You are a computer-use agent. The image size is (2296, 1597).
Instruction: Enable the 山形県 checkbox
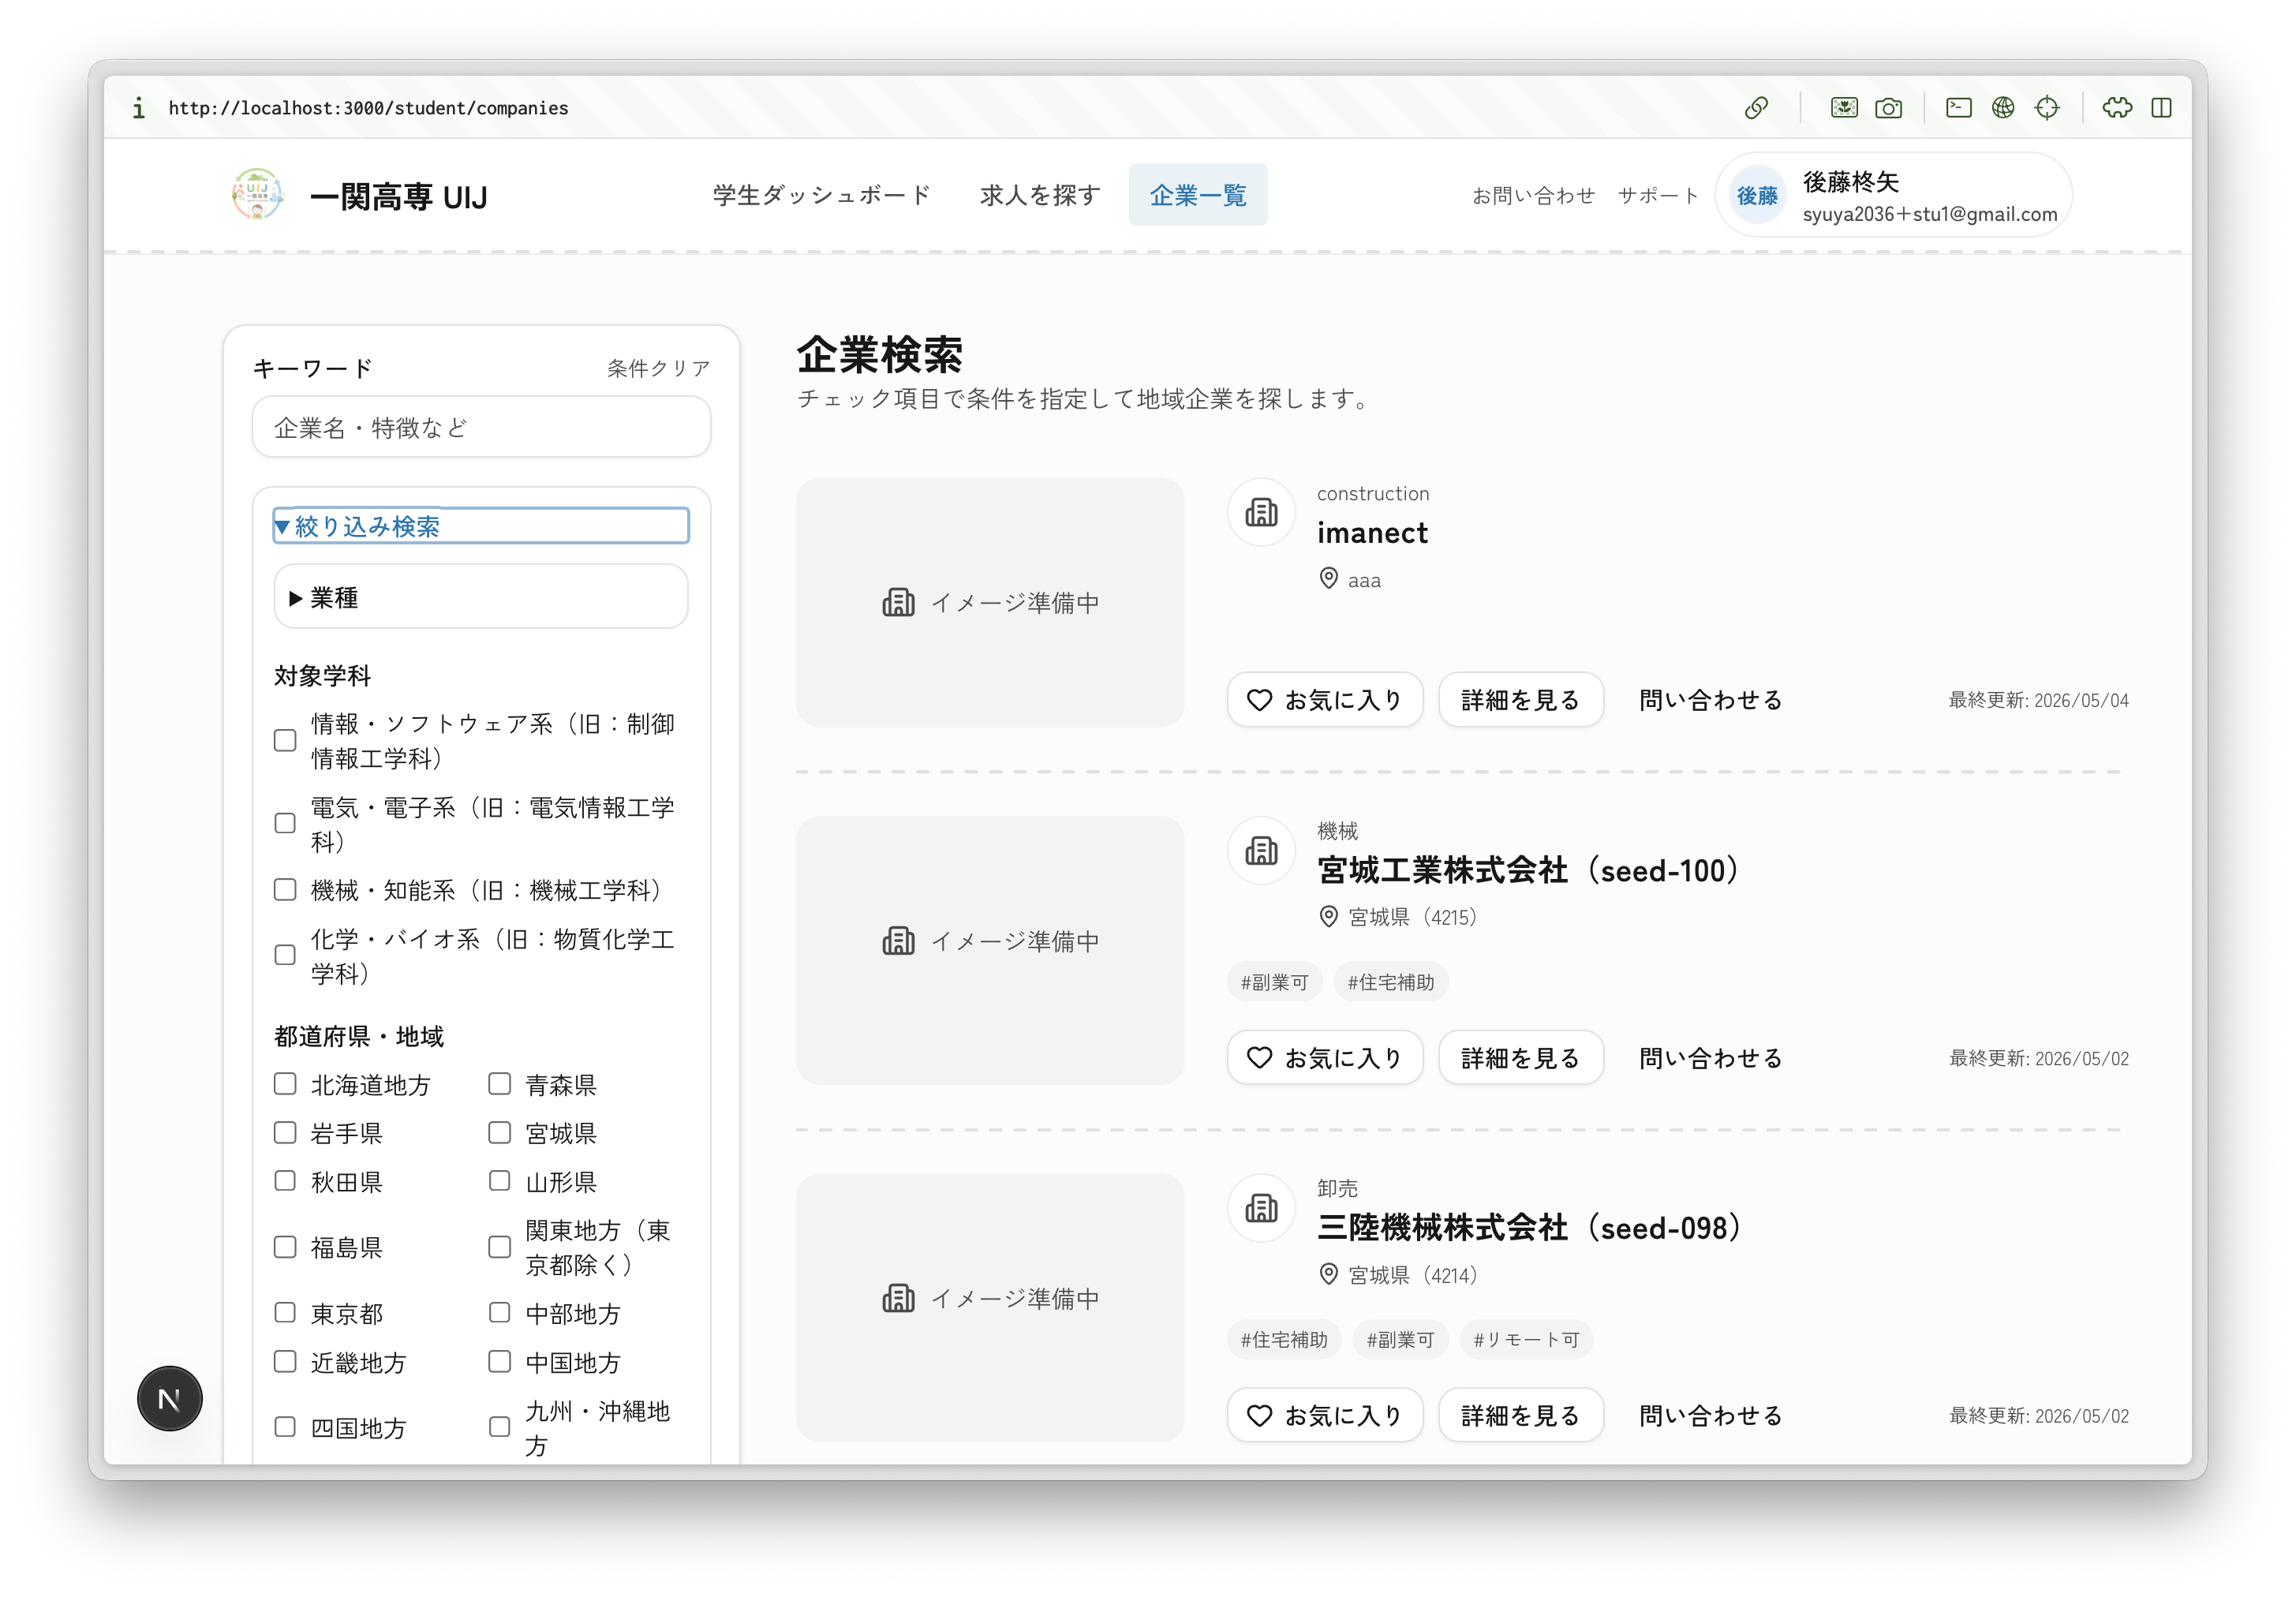pos(499,1181)
